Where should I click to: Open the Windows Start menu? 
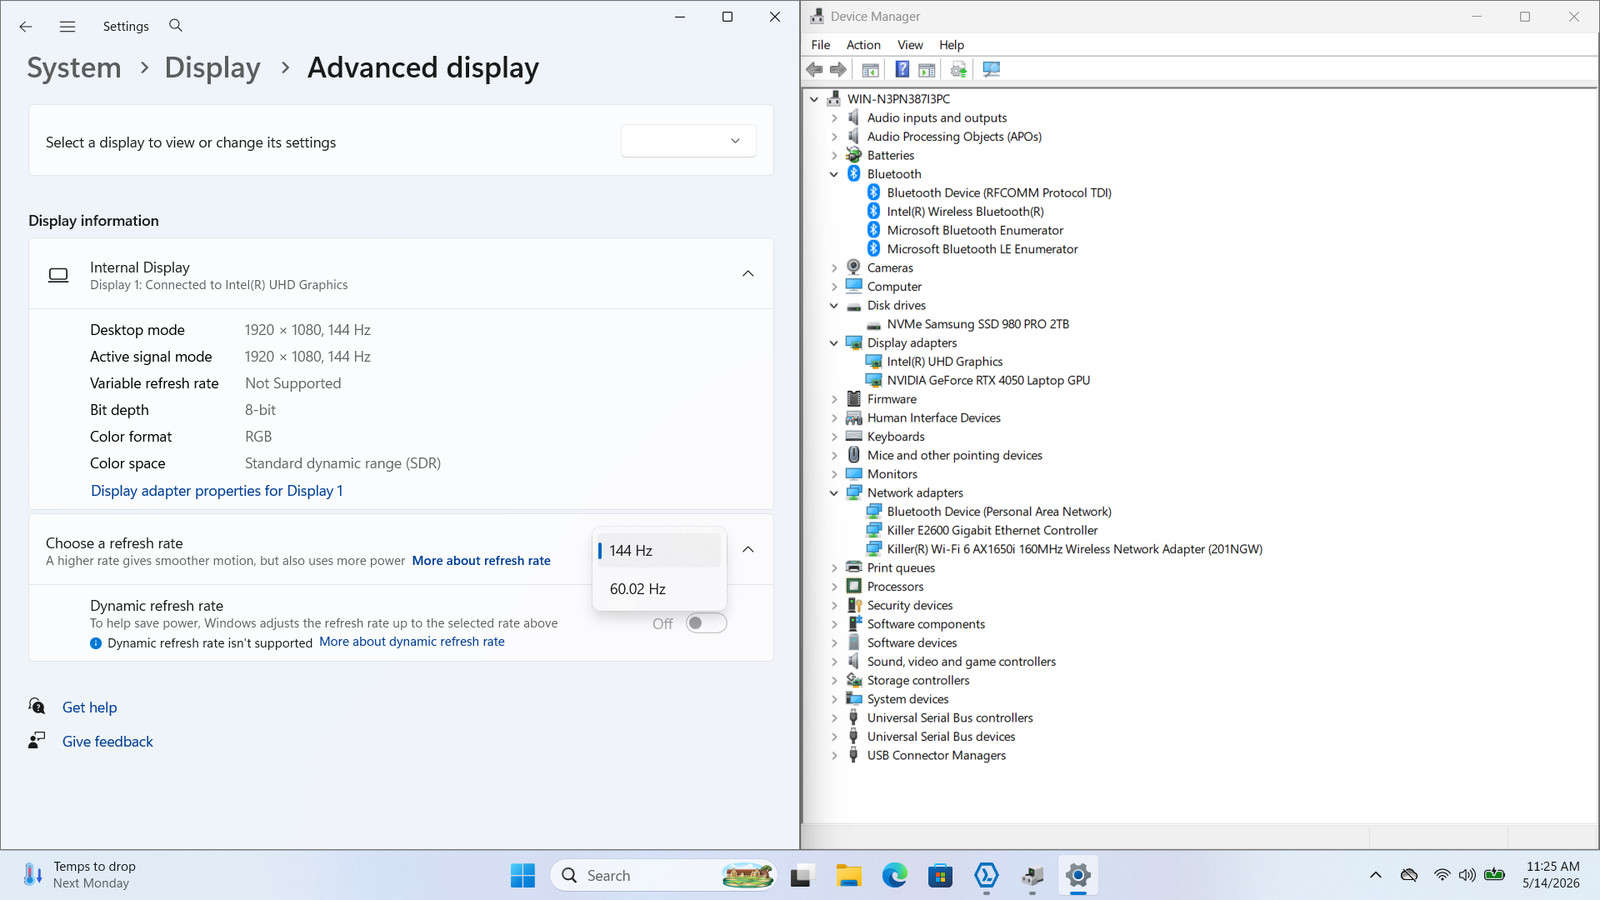(x=523, y=876)
